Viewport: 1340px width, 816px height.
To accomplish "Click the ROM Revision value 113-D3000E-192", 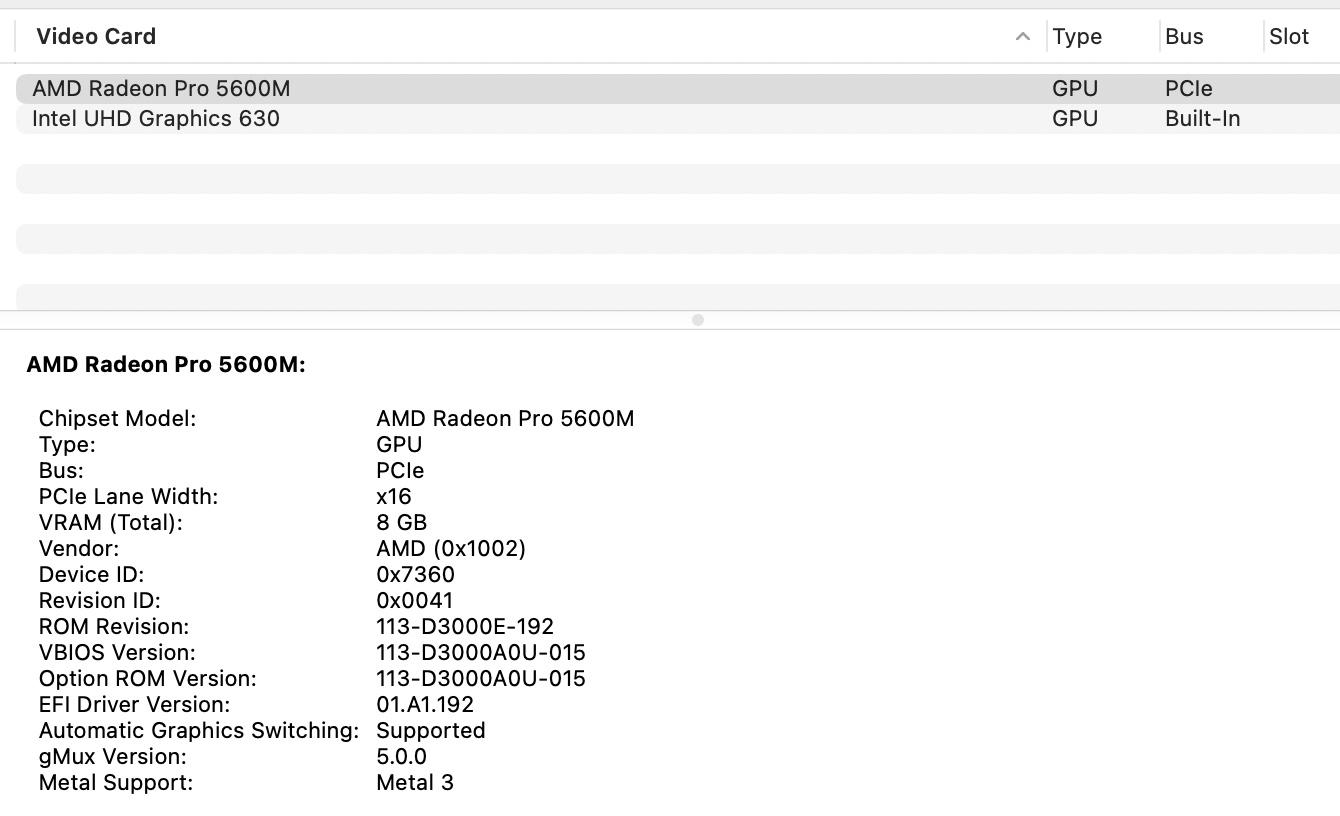I will [465, 627].
